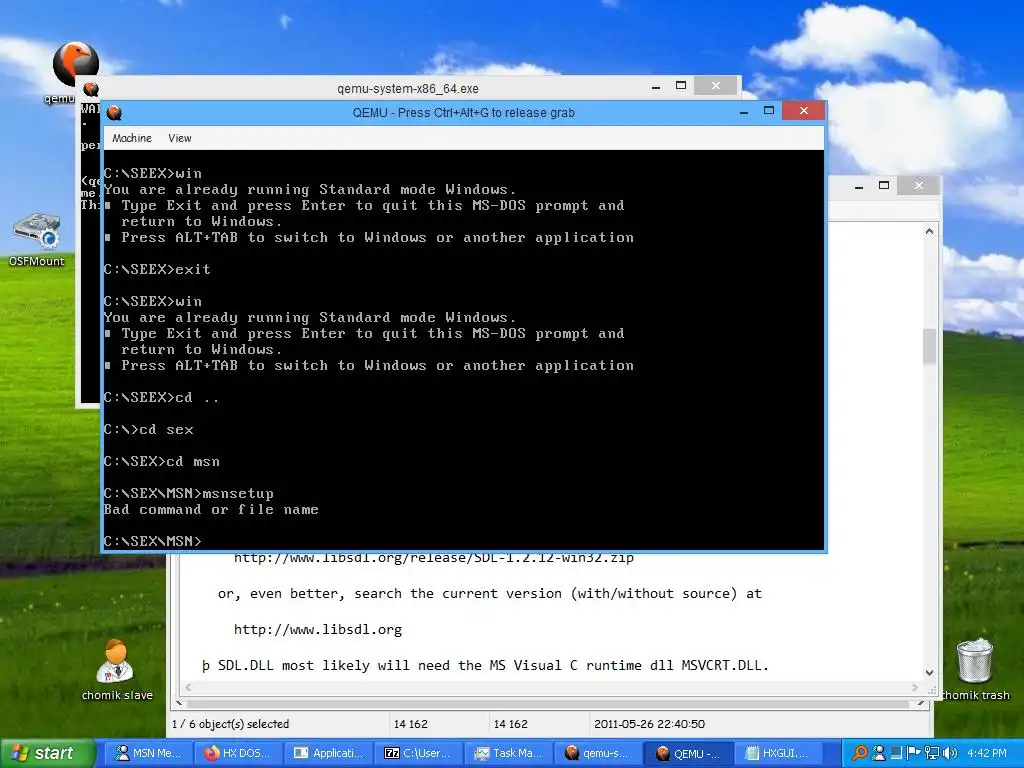Switch to the Task Manager taskbar button

(509, 753)
